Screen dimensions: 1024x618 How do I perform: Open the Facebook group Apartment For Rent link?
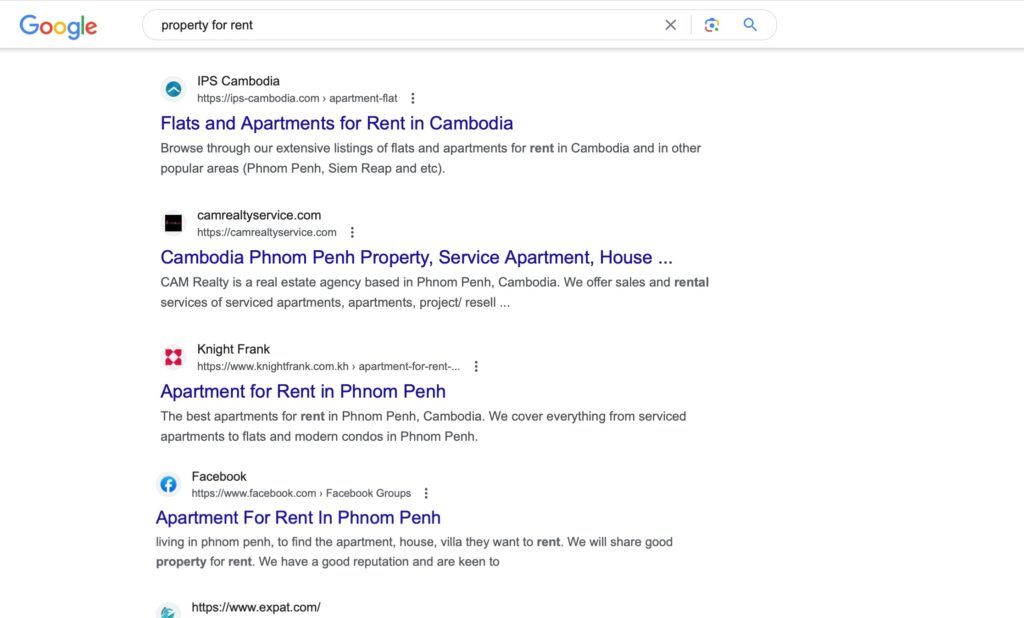coord(298,517)
